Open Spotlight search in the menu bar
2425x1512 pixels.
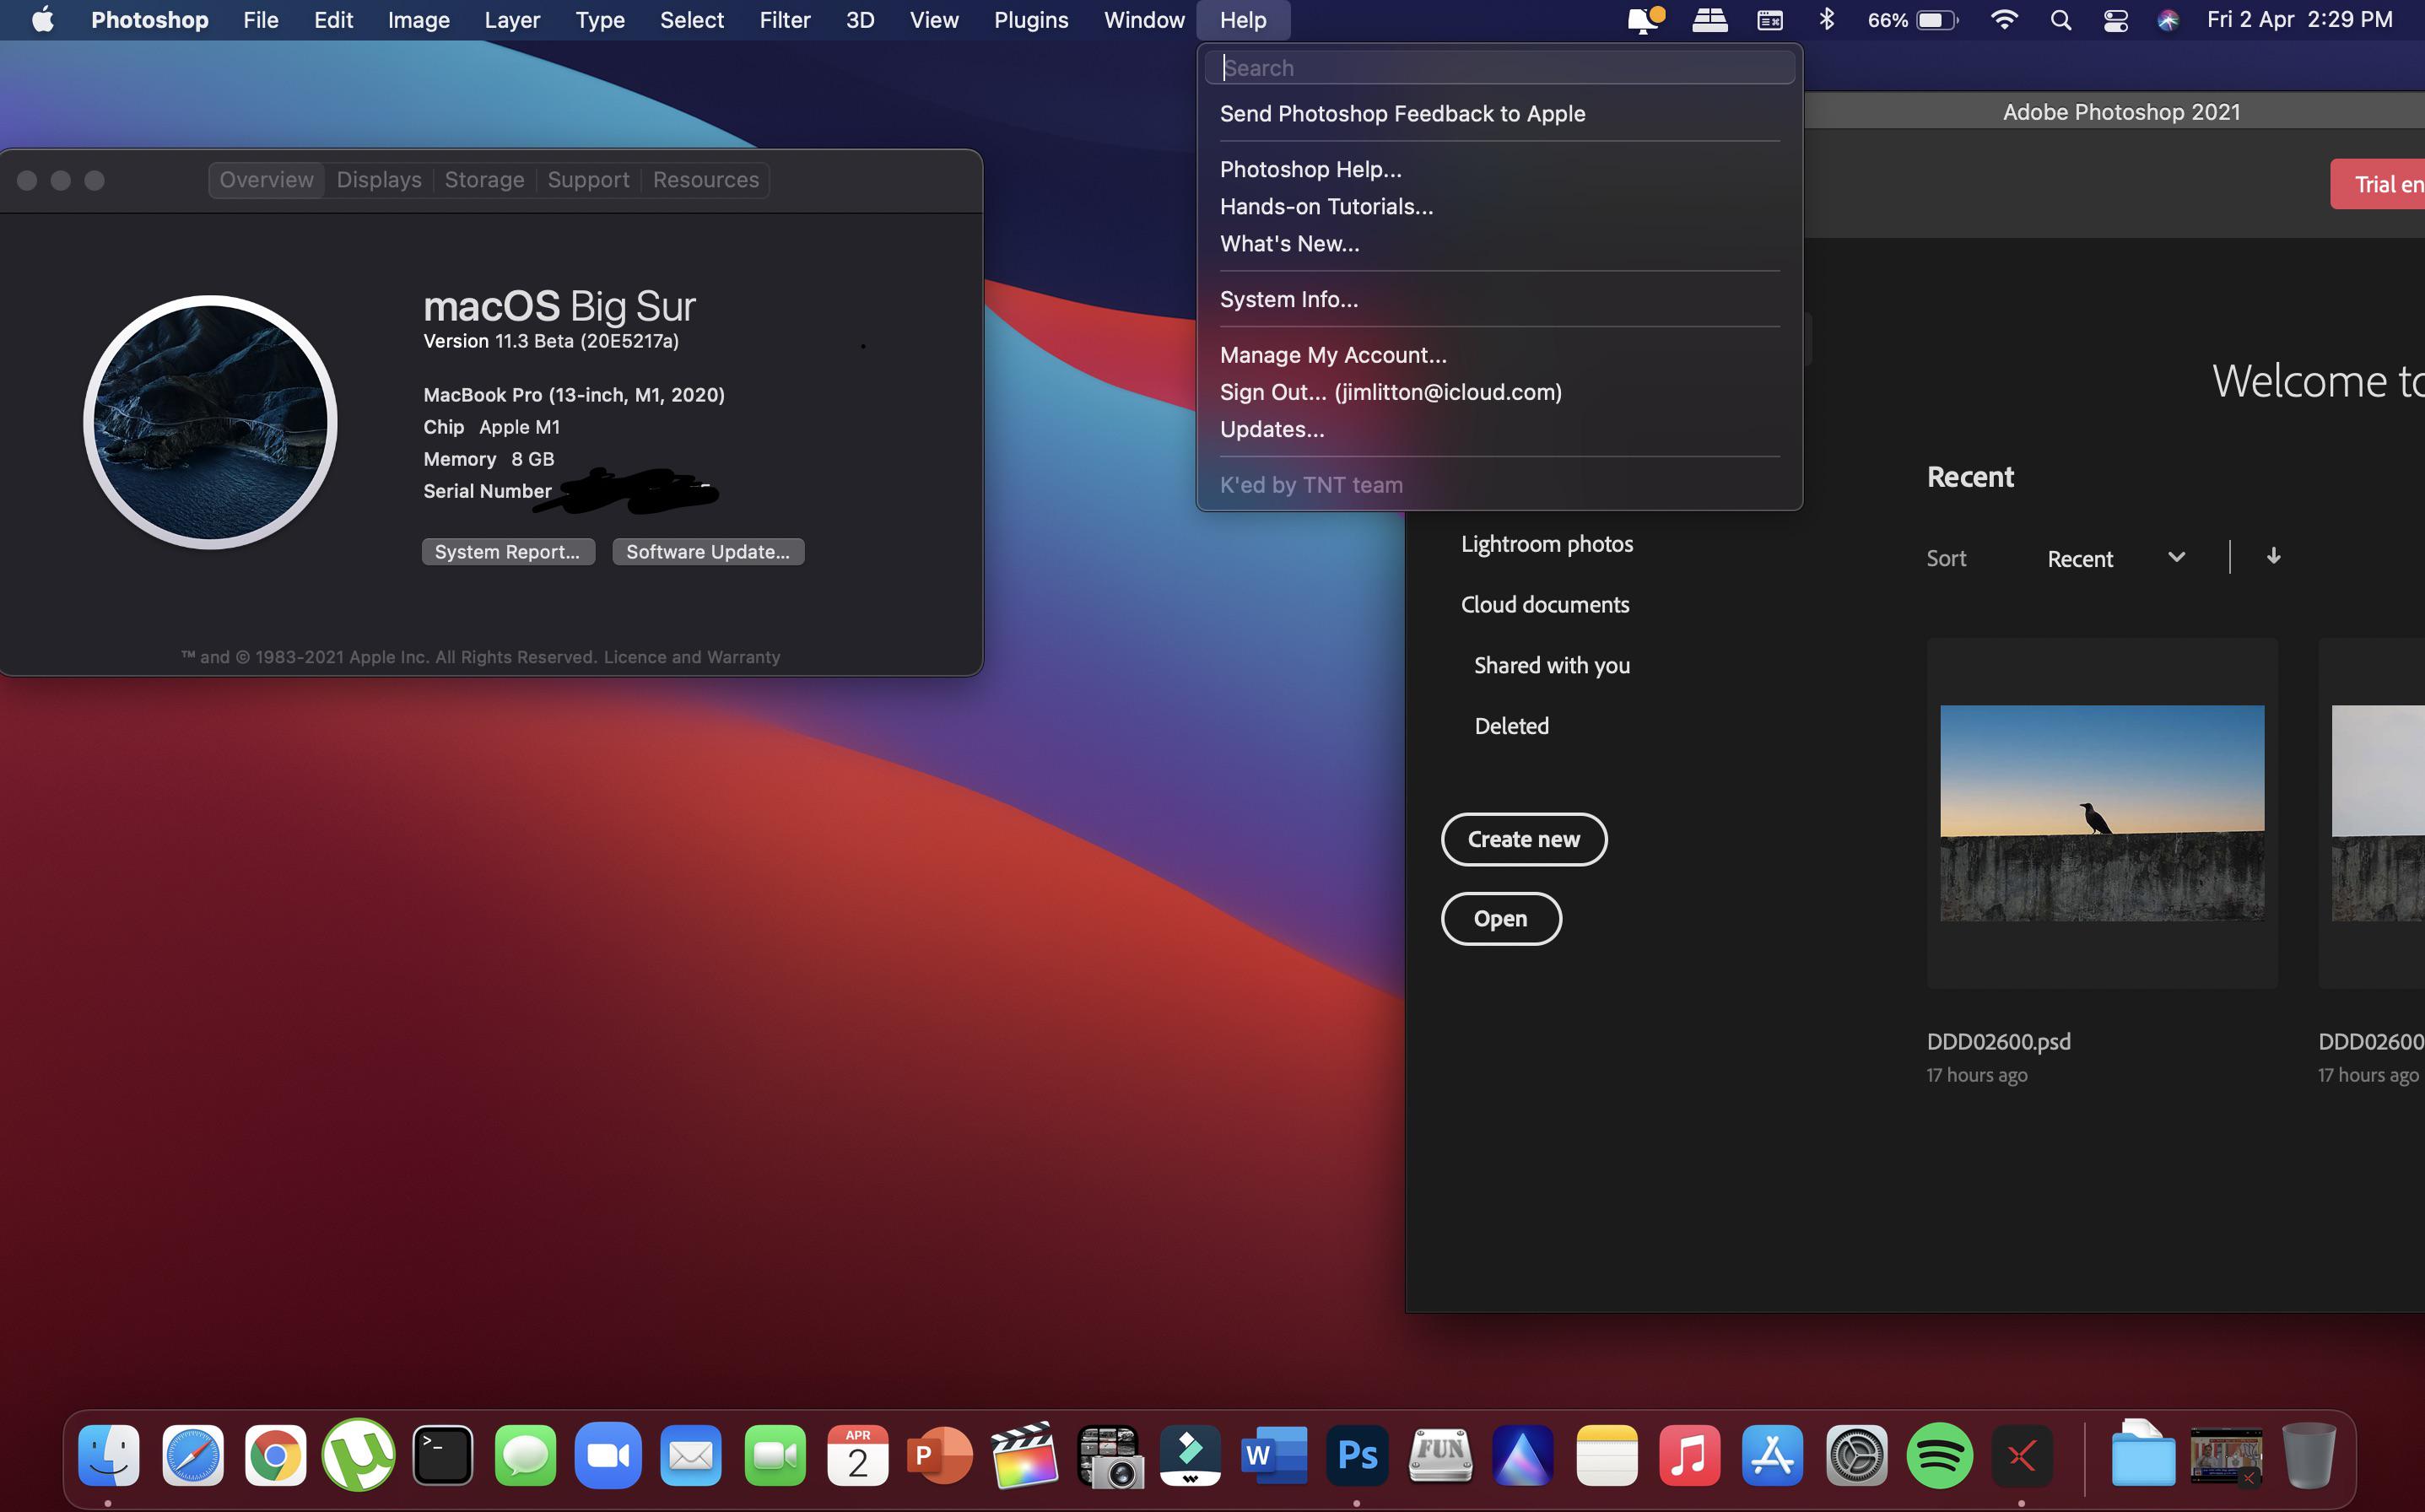click(2060, 19)
